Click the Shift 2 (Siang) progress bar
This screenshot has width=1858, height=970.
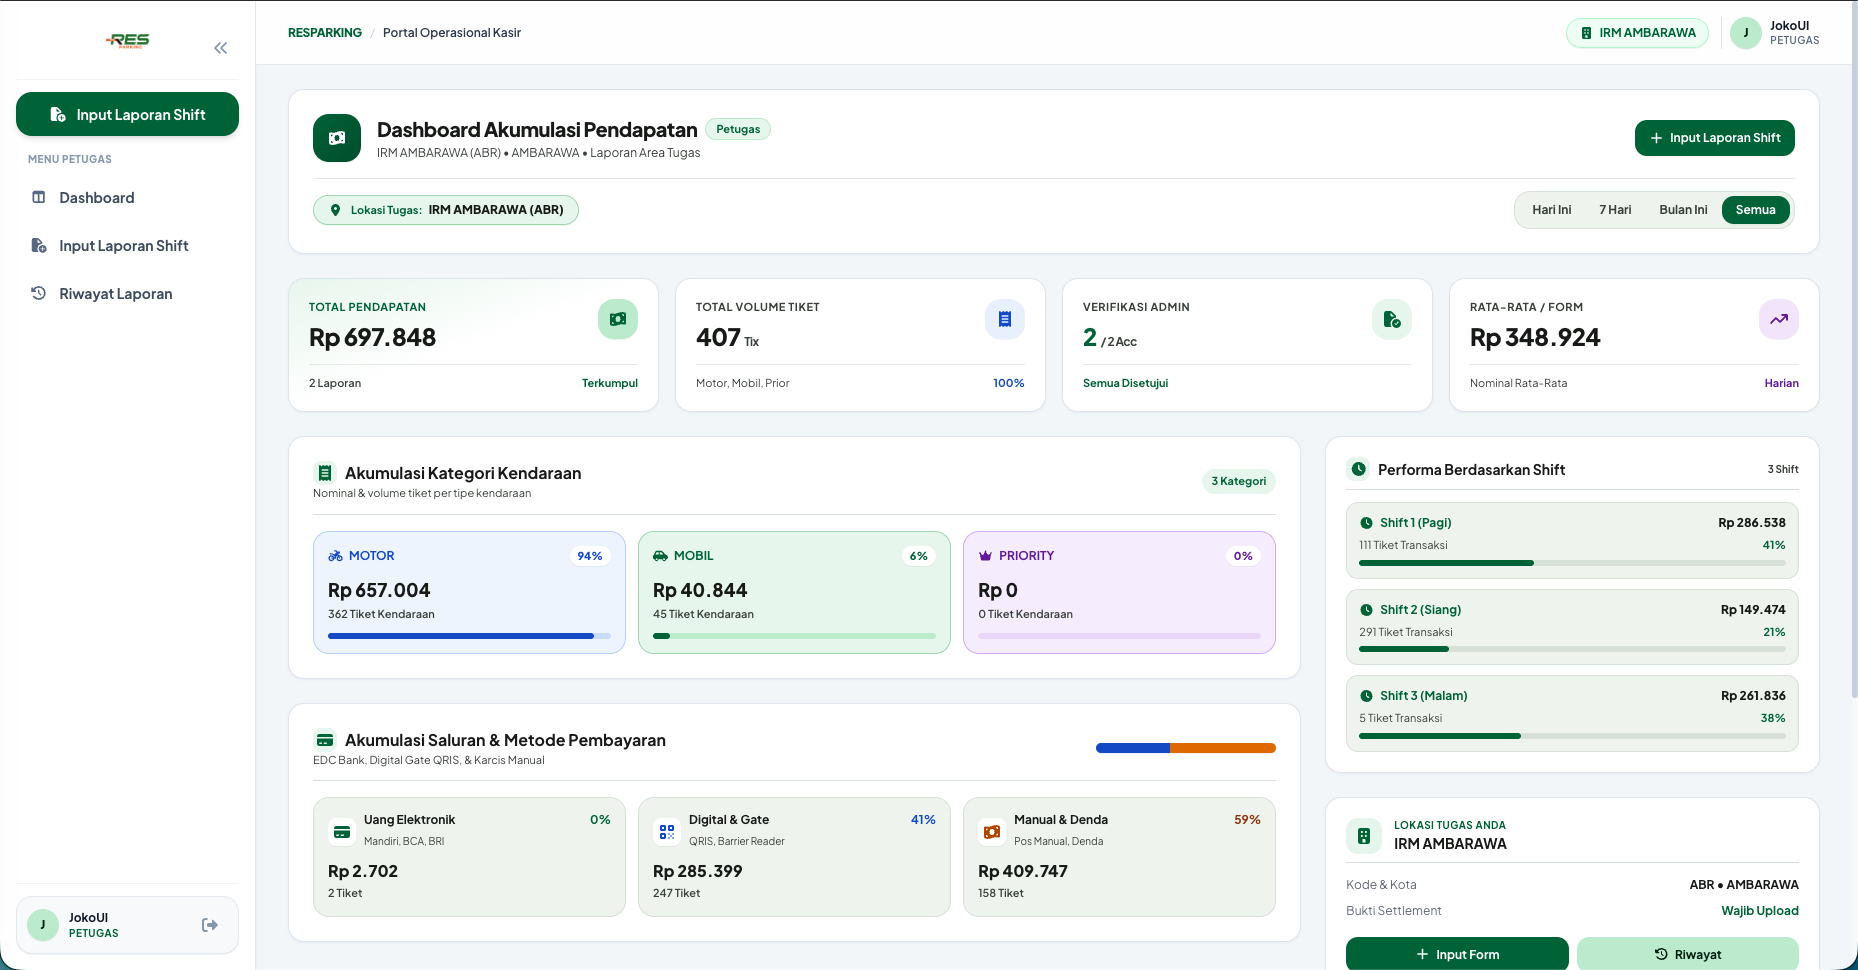tap(1572, 649)
